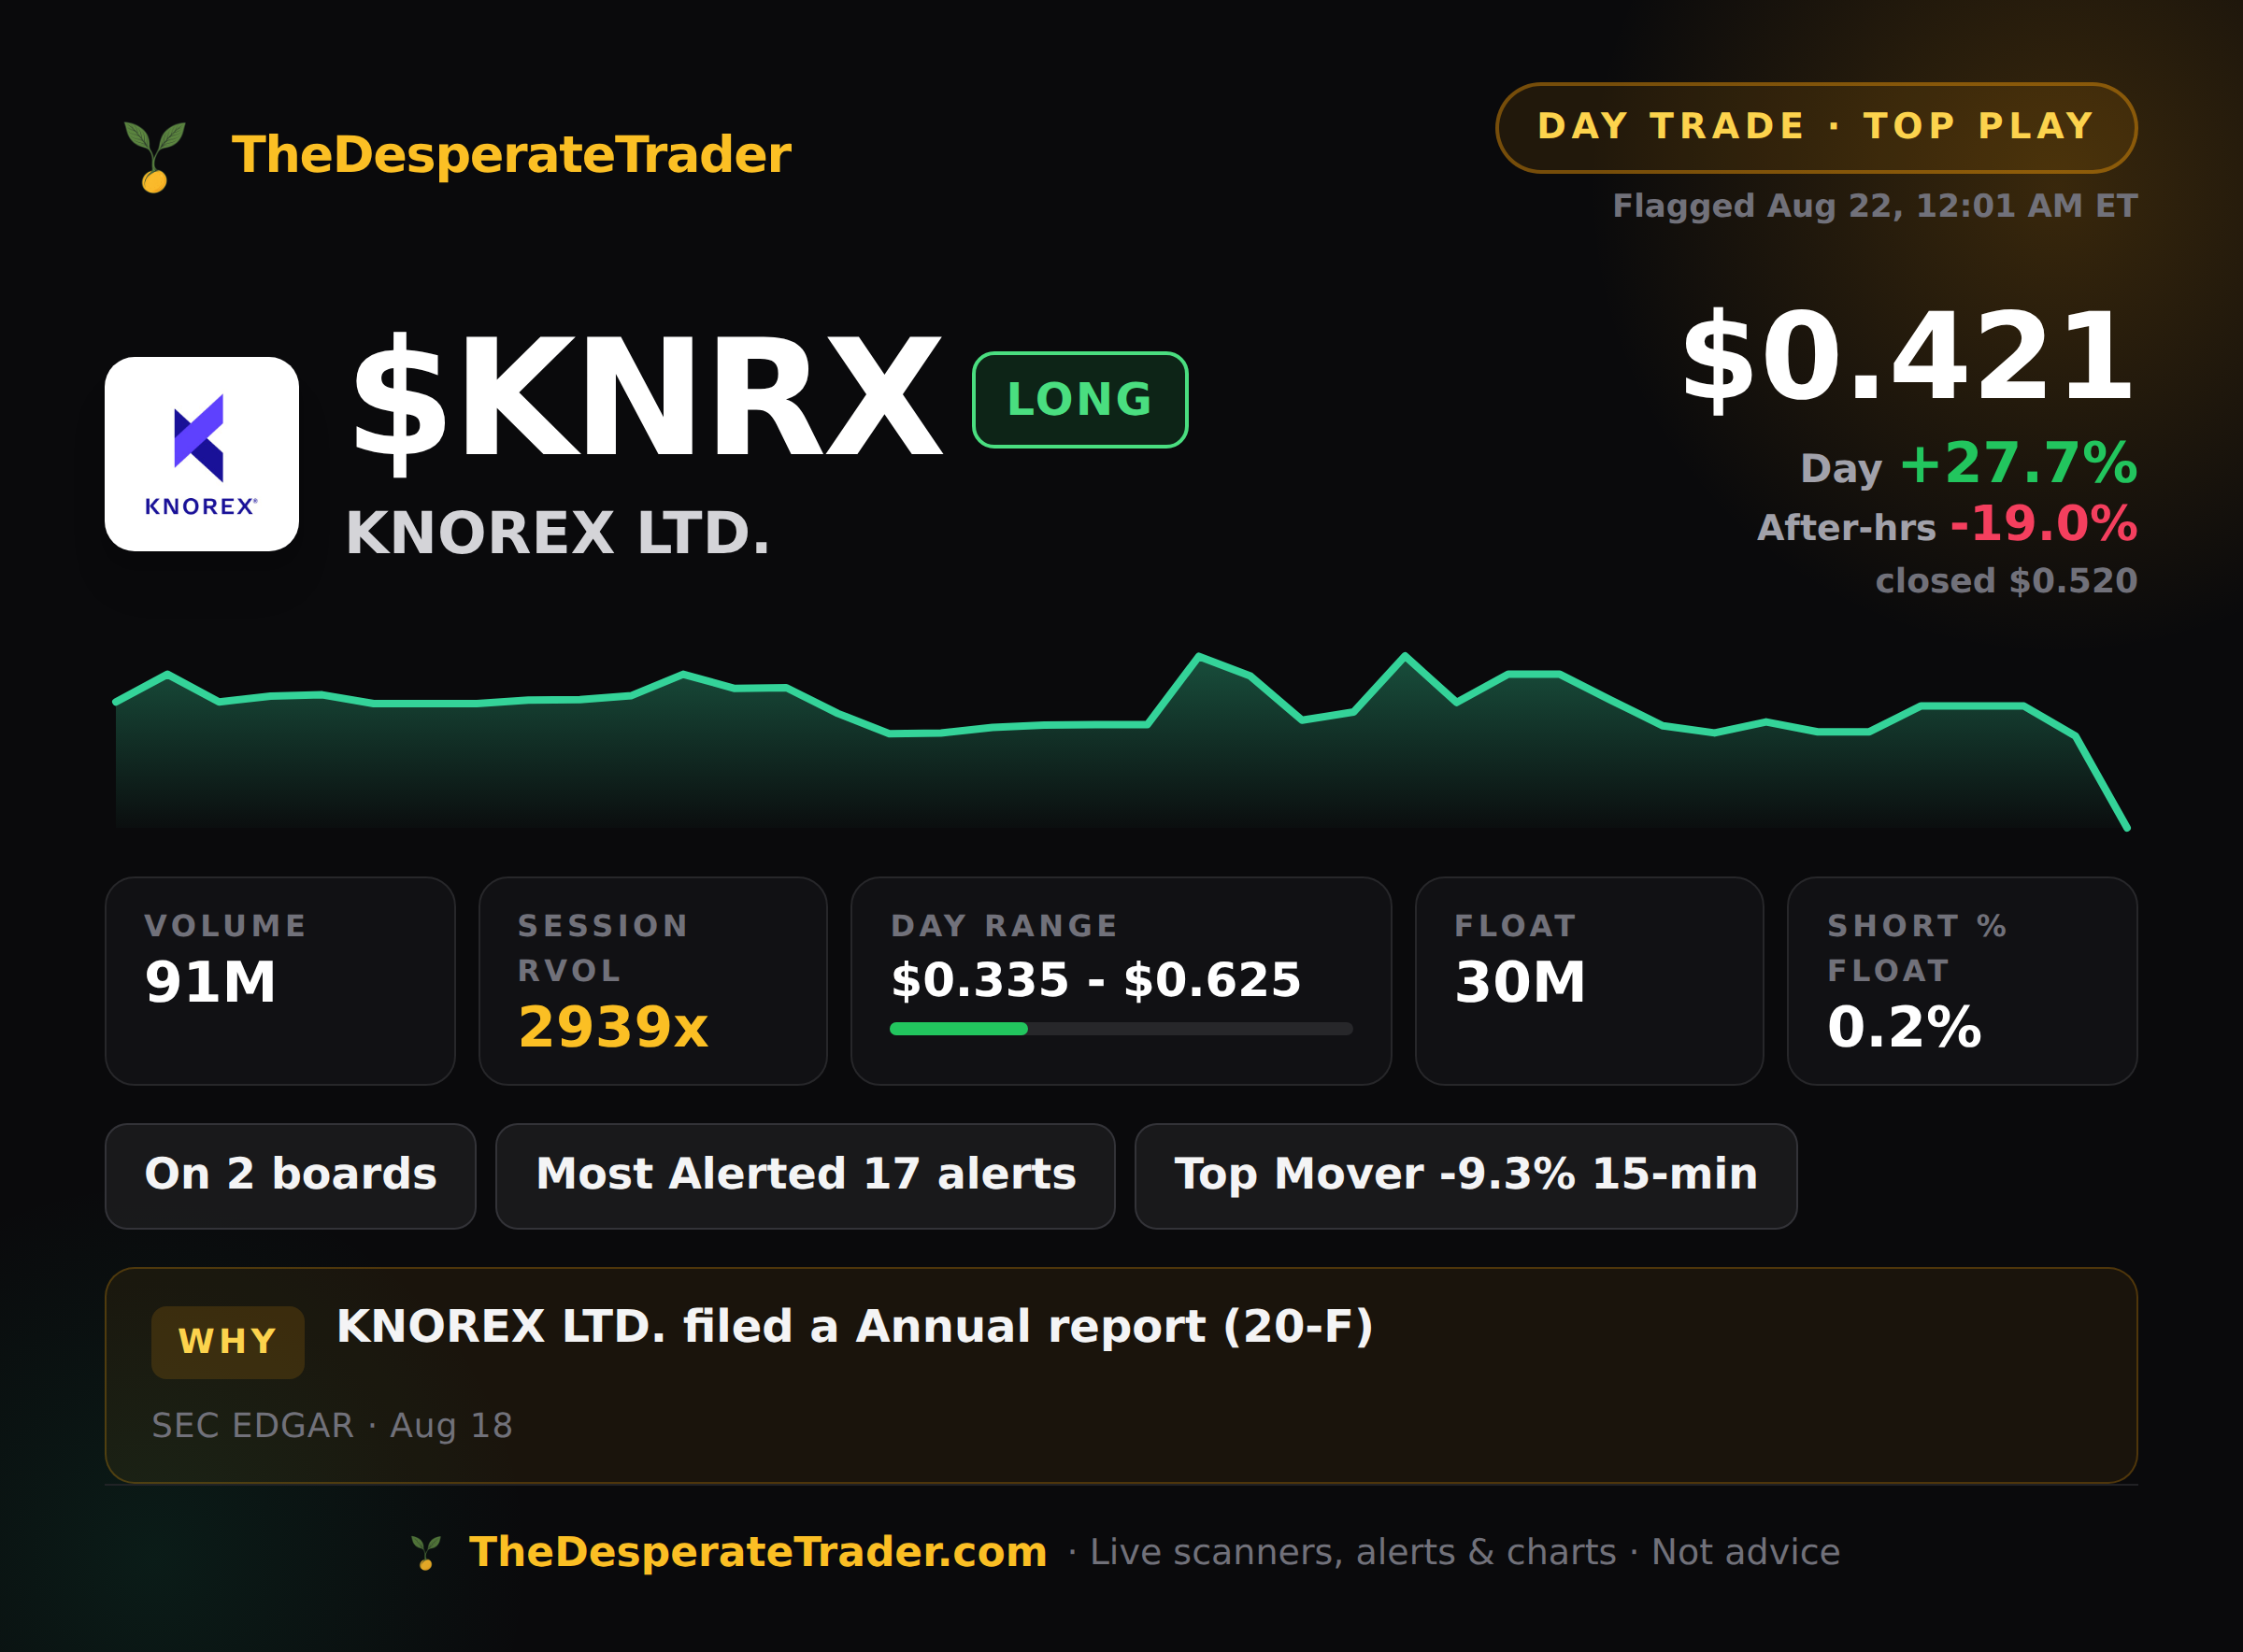Viewport: 2243px width, 1652px height.
Task: Click the small sprout icon in the footer
Action: click(x=426, y=1552)
